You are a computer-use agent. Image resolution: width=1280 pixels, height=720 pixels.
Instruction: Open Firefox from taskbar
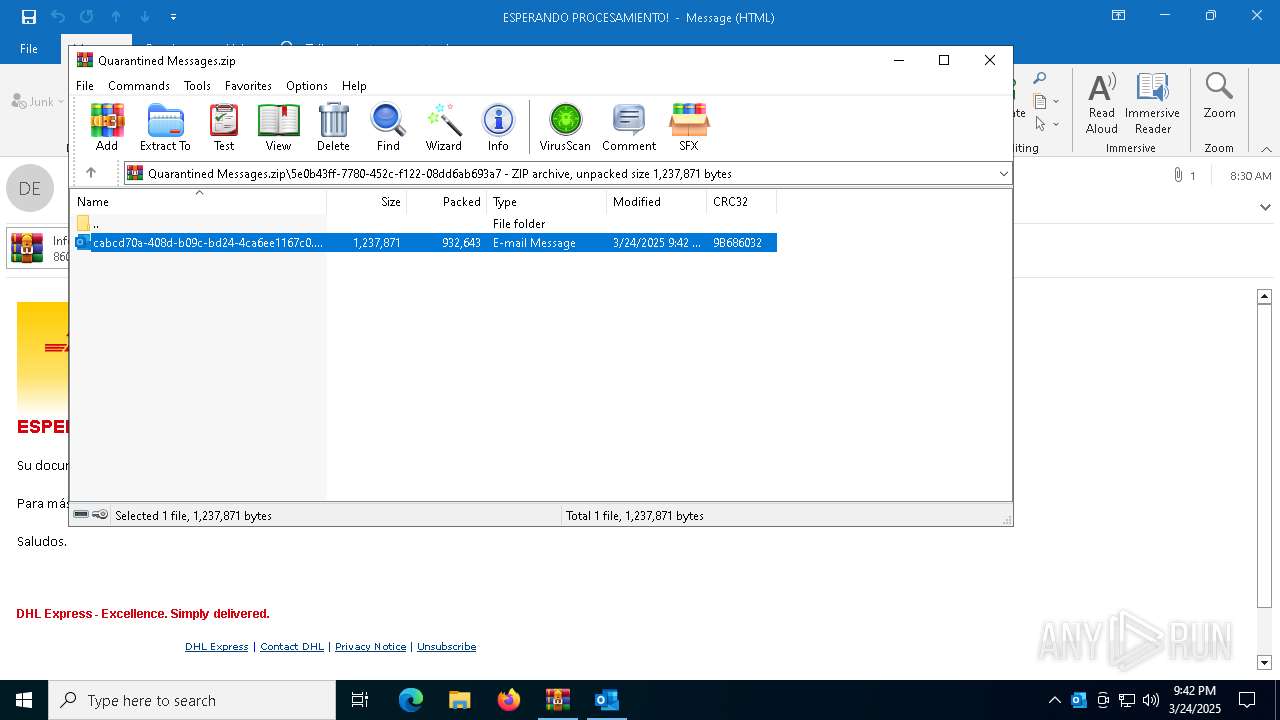coord(509,700)
